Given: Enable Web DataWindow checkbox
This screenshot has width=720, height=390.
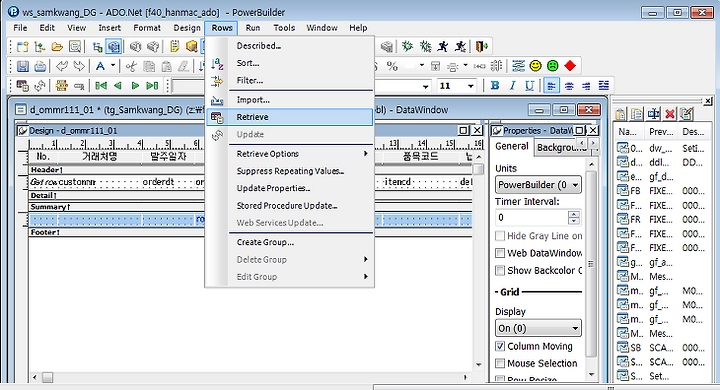Looking at the screenshot, I should 500,253.
